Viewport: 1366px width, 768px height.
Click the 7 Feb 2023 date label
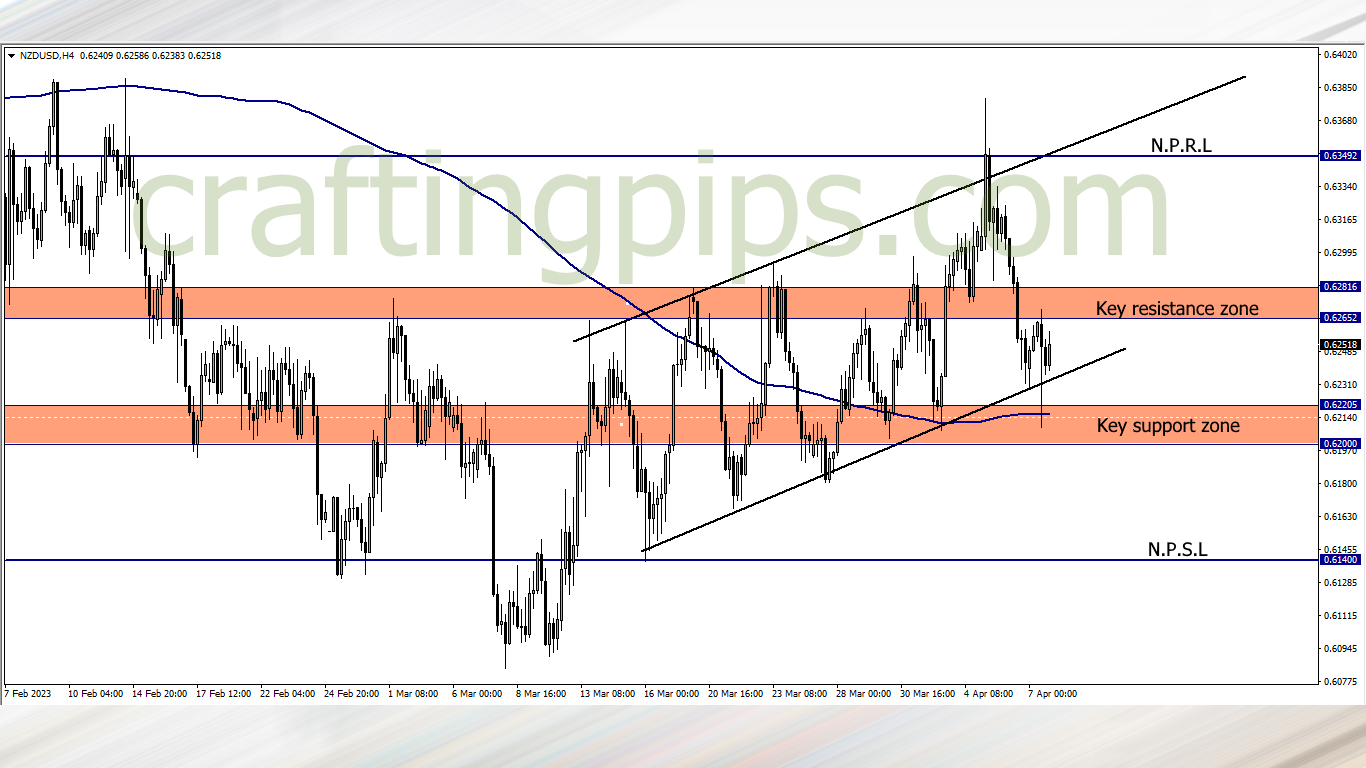tap(27, 693)
